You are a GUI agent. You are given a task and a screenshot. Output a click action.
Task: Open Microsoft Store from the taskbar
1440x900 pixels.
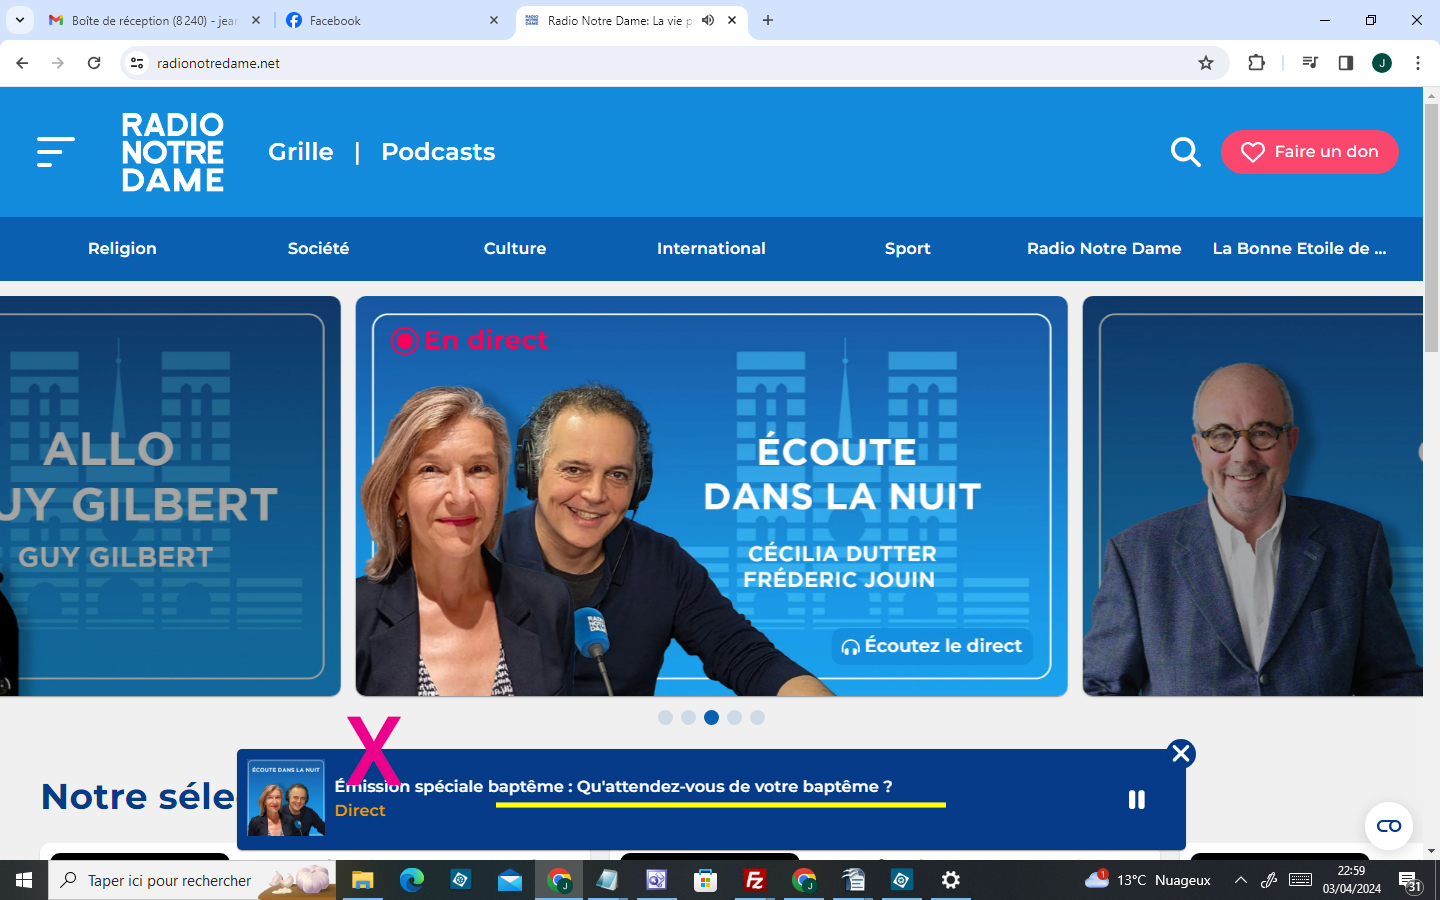705,880
